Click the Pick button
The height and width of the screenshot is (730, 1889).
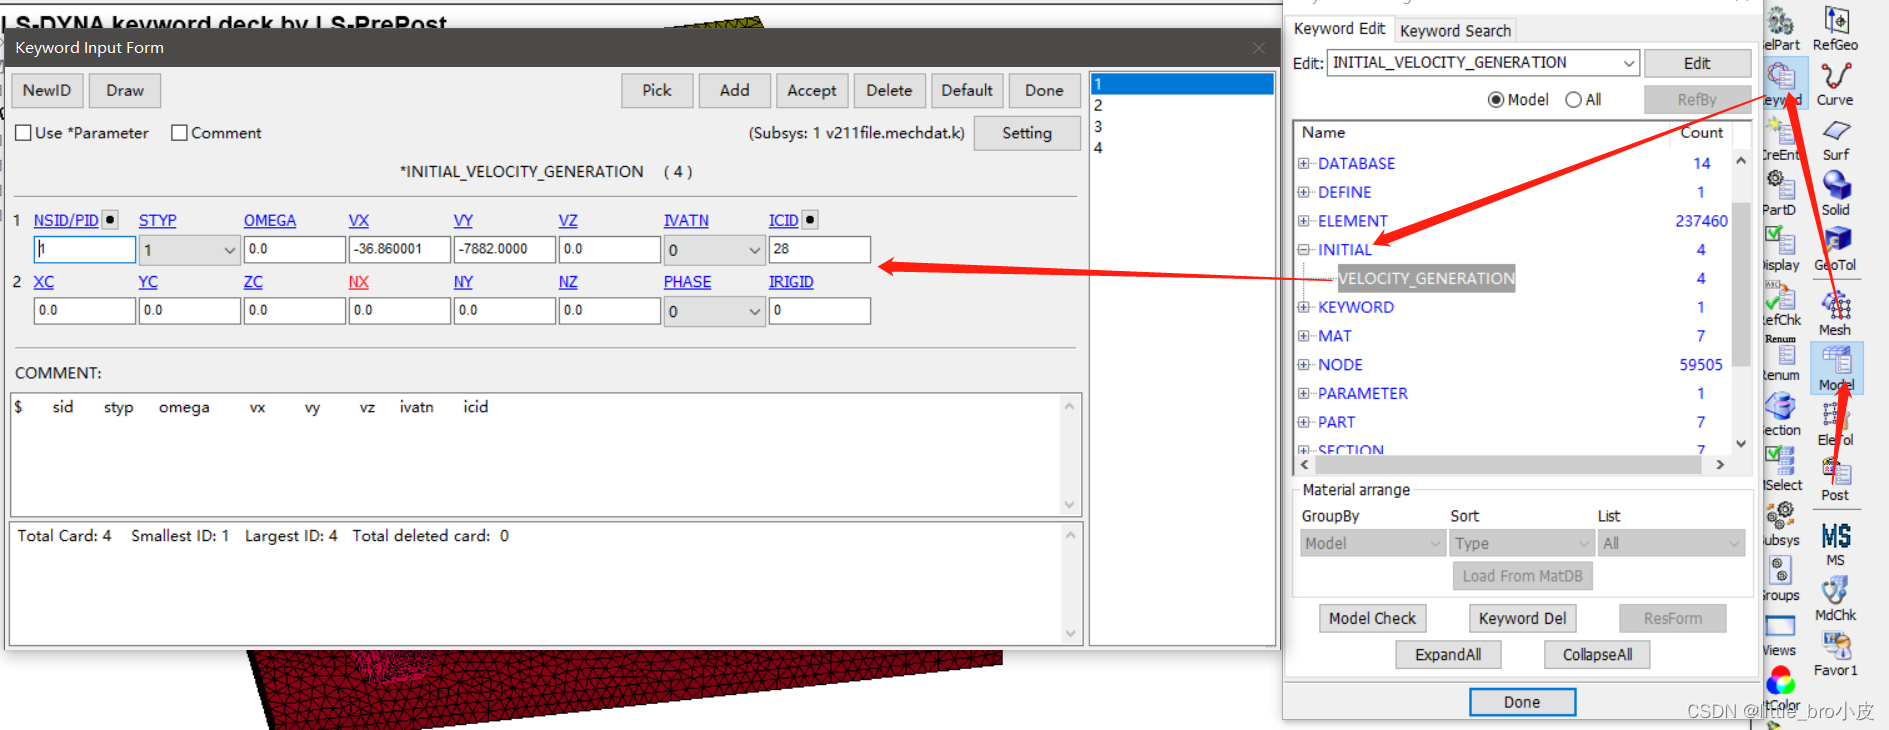tap(657, 90)
